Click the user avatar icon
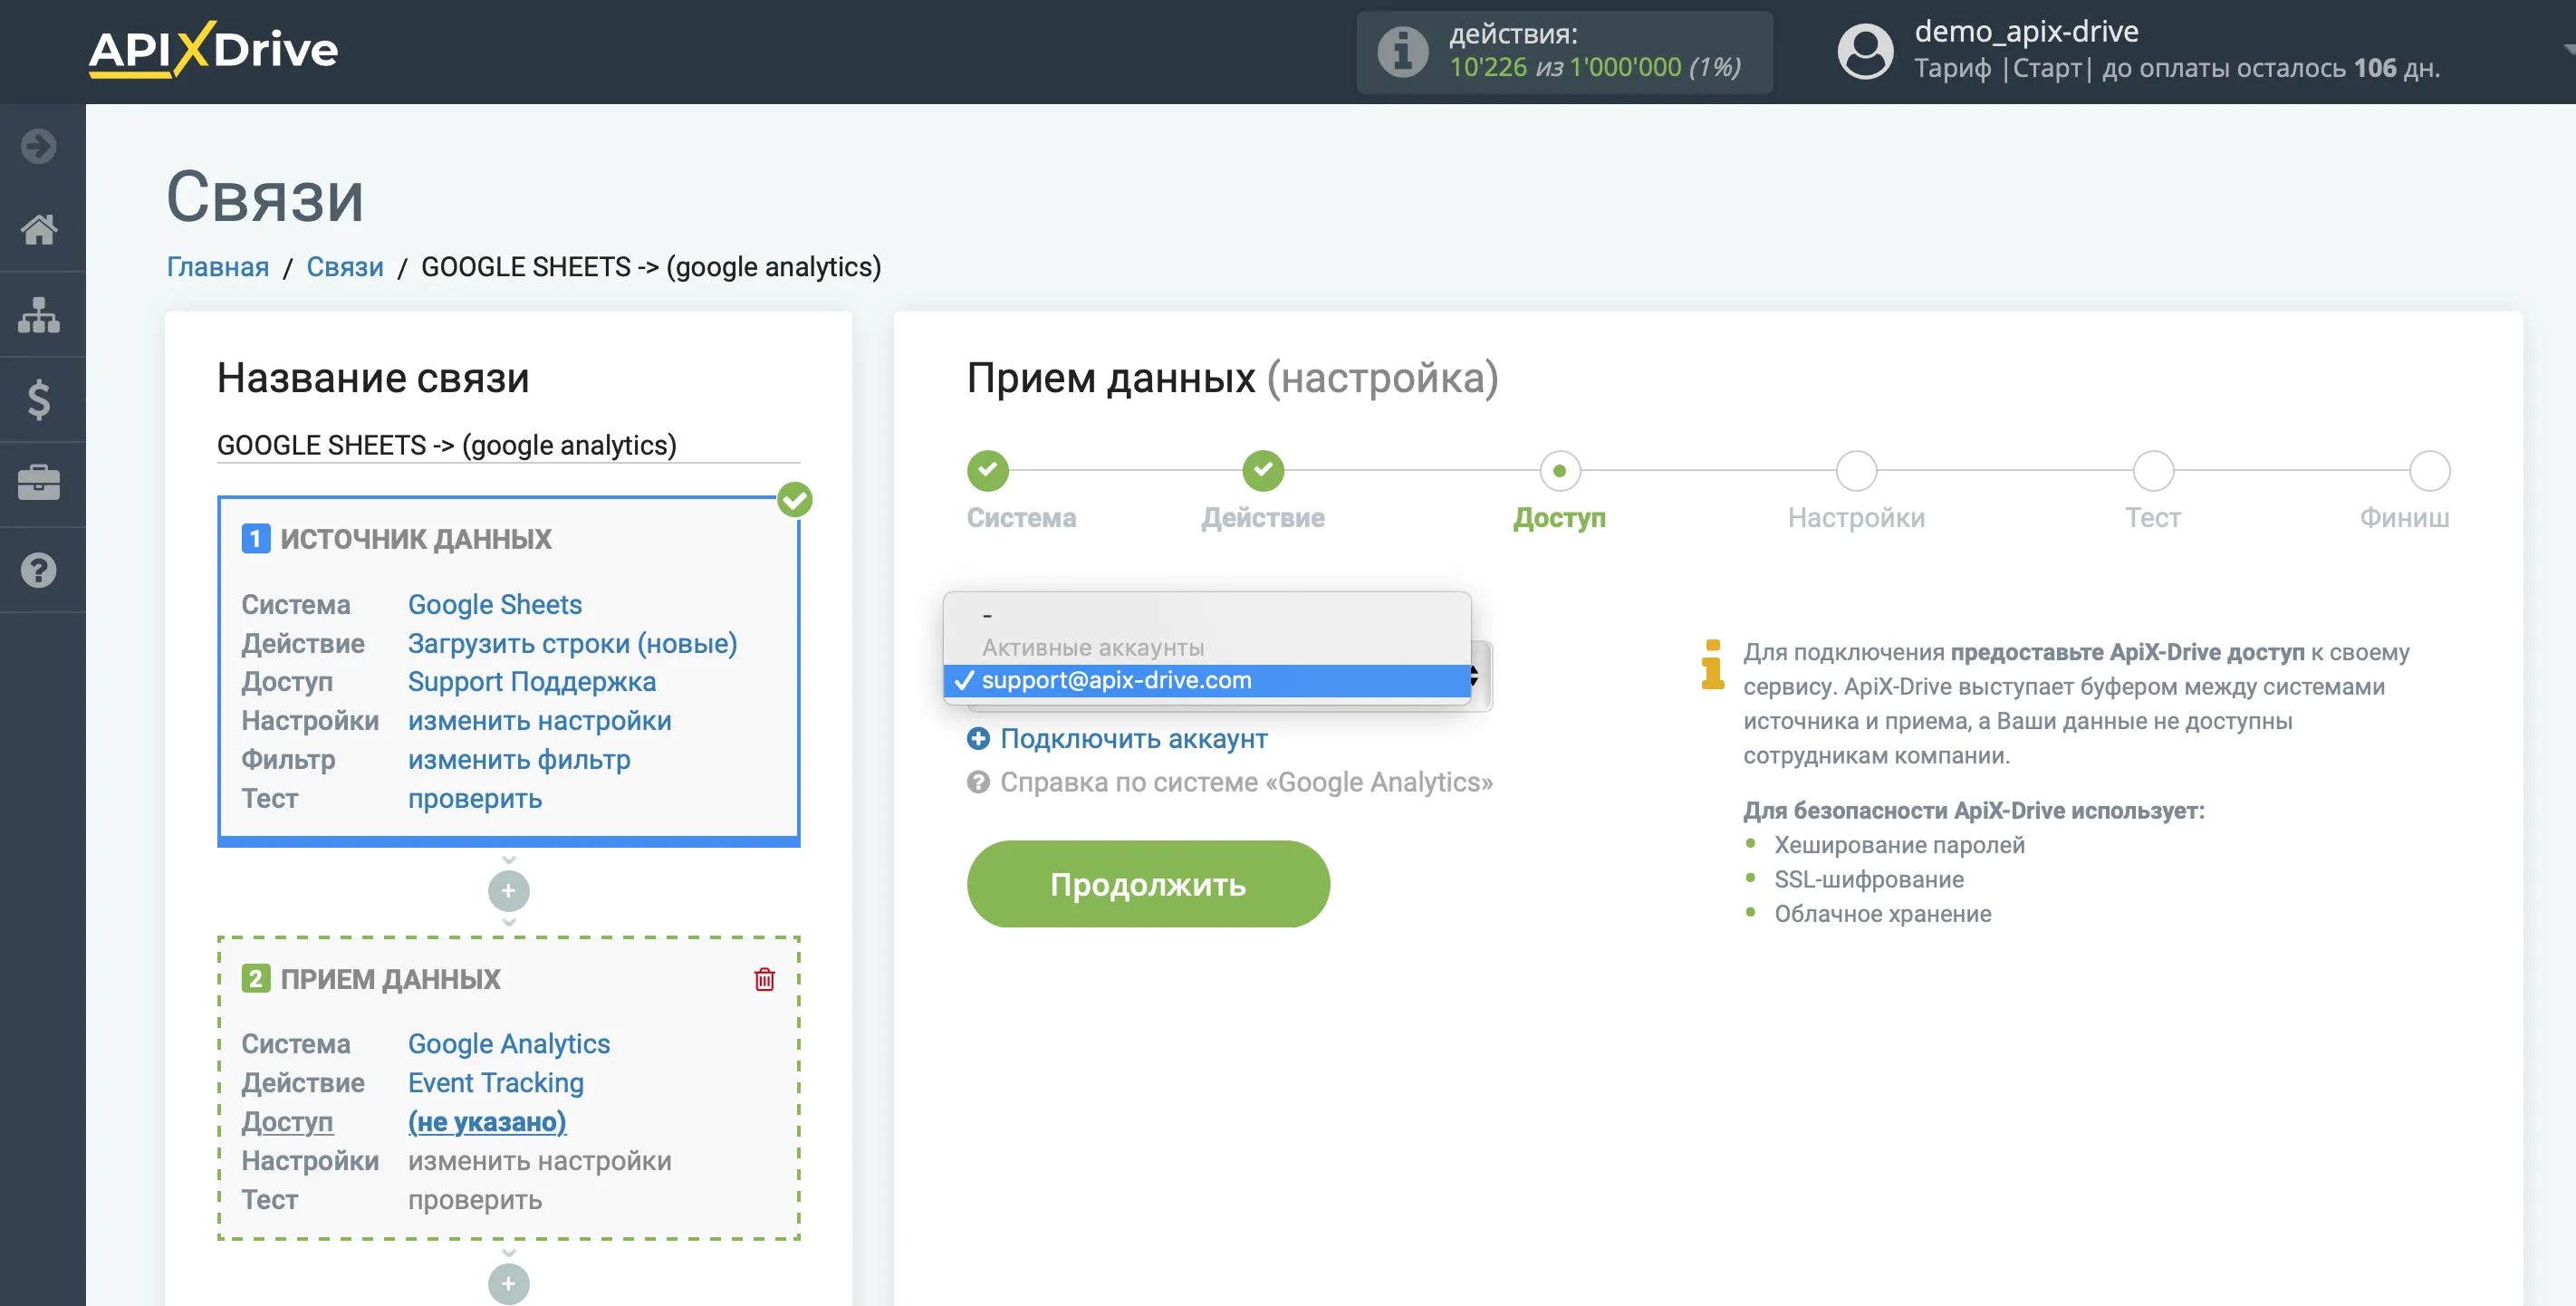The height and width of the screenshot is (1306, 2576). coord(1865,51)
